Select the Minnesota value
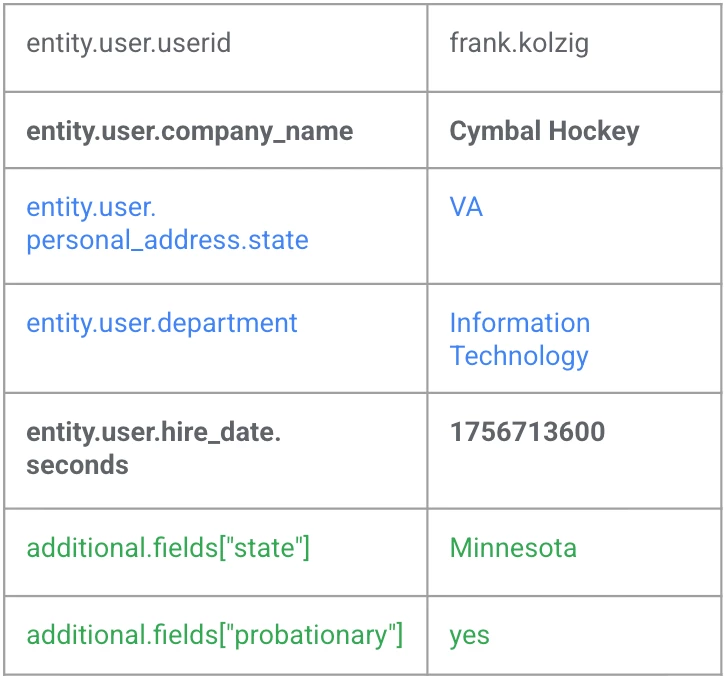Image resolution: width=726 pixels, height=678 pixels. click(x=513, y=548)
